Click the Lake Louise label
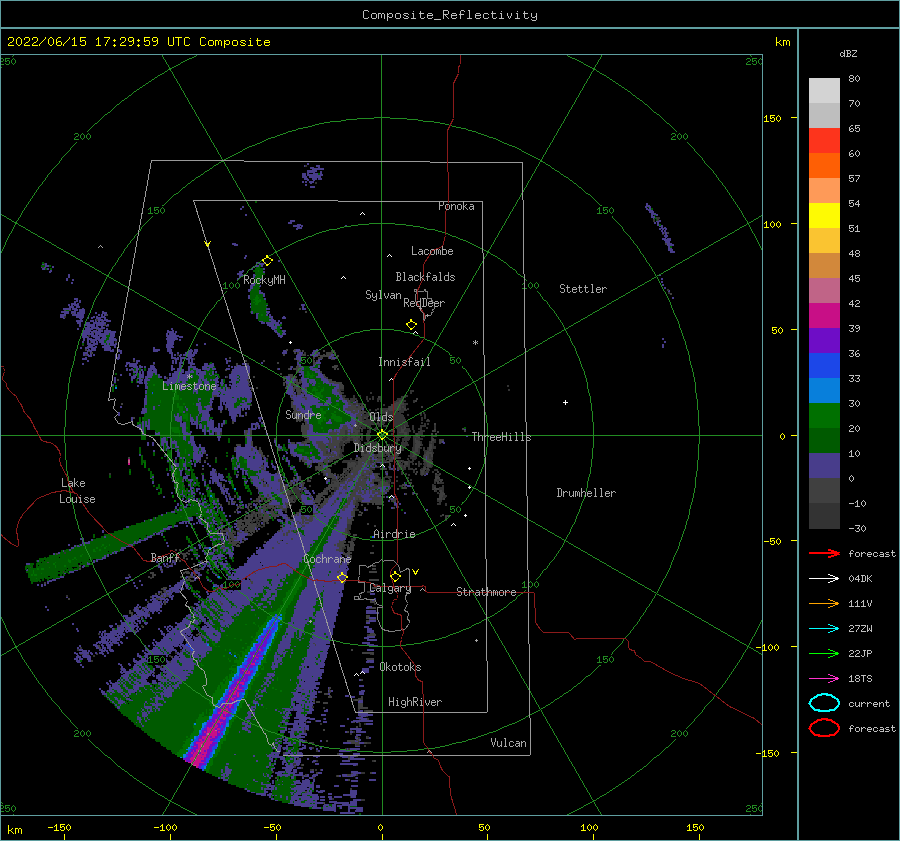Viewport: 900px width, 841px height. [77, 491]
